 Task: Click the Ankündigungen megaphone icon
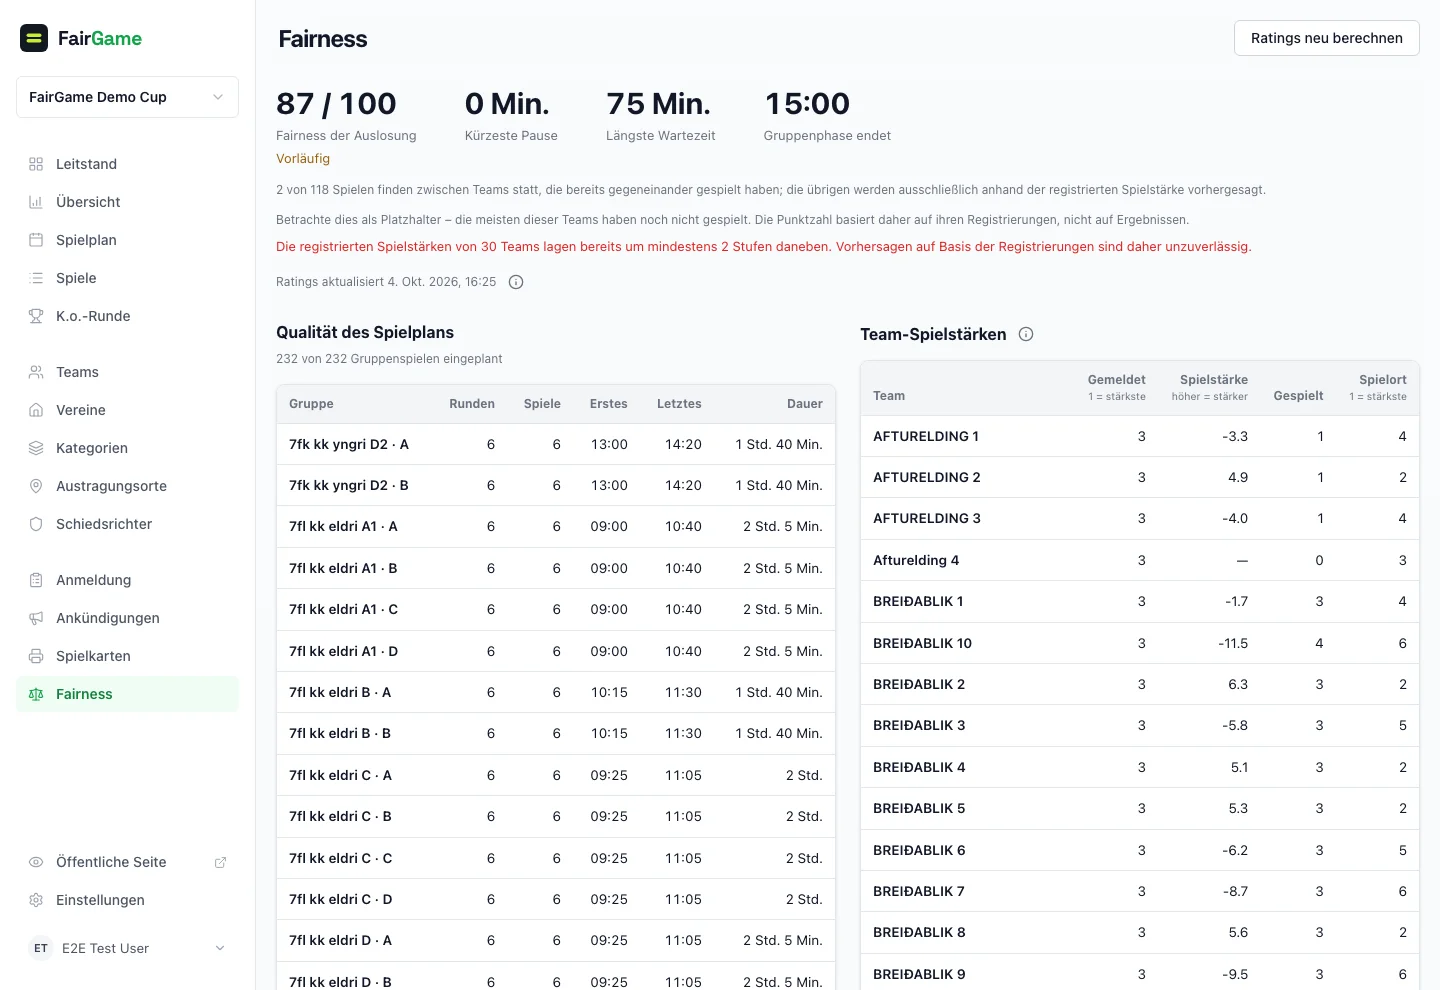coord(36,618)
